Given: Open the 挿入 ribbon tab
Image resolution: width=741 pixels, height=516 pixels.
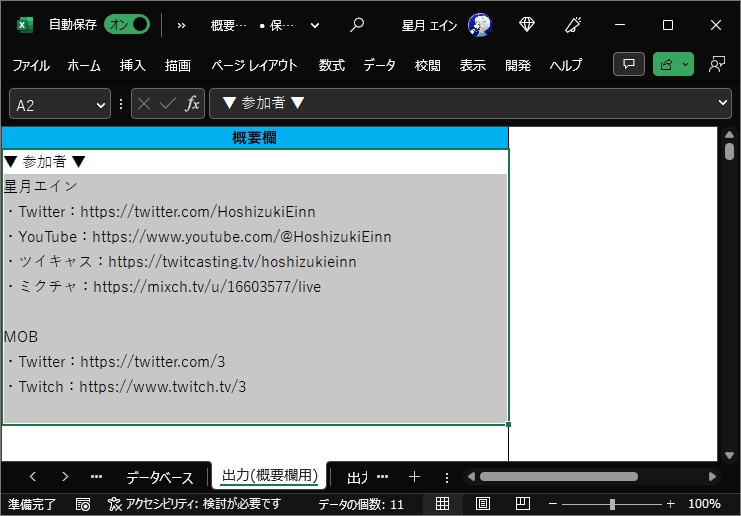Looking at the screenshot, I should (x=132, y=65).
